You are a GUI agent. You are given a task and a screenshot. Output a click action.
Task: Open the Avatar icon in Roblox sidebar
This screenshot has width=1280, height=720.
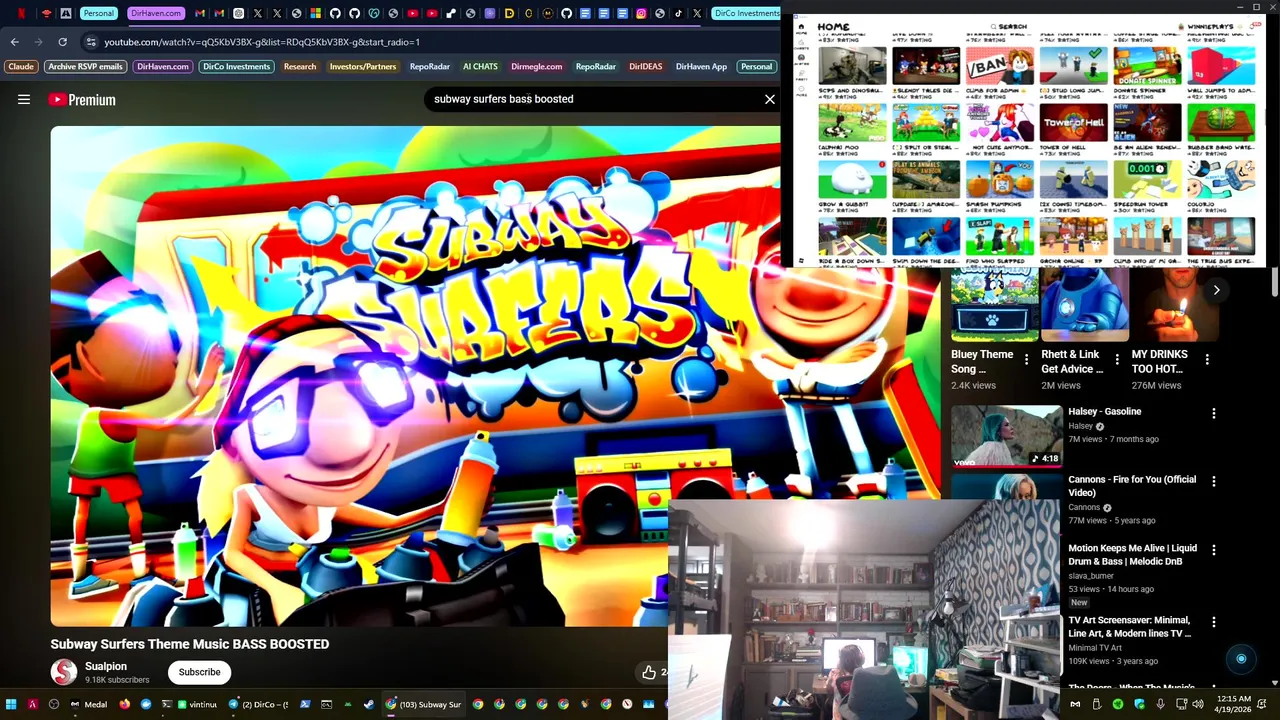click(801, 59)
